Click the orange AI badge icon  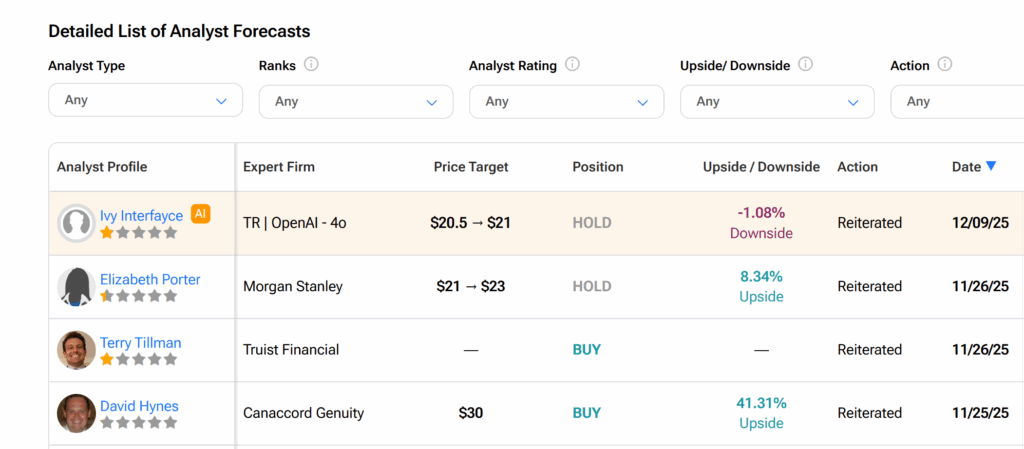(201, 214)
